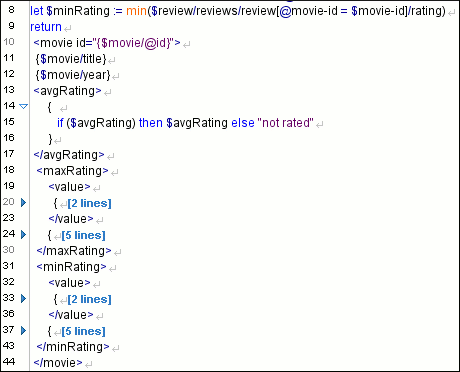Expand the folded block at line 20
The width and height of the screenshot is (460, 372).
[x=23, y=202]
